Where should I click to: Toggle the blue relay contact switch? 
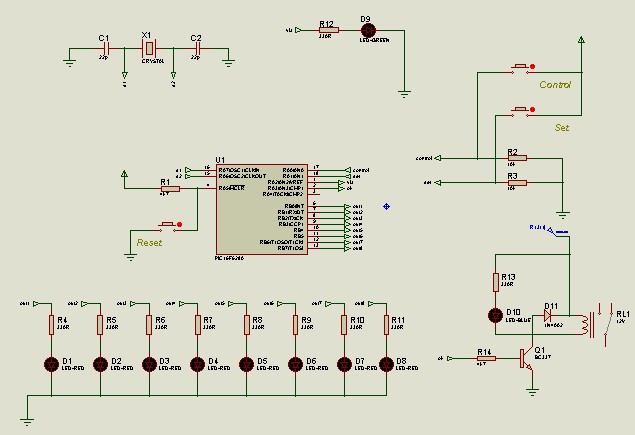560,231
